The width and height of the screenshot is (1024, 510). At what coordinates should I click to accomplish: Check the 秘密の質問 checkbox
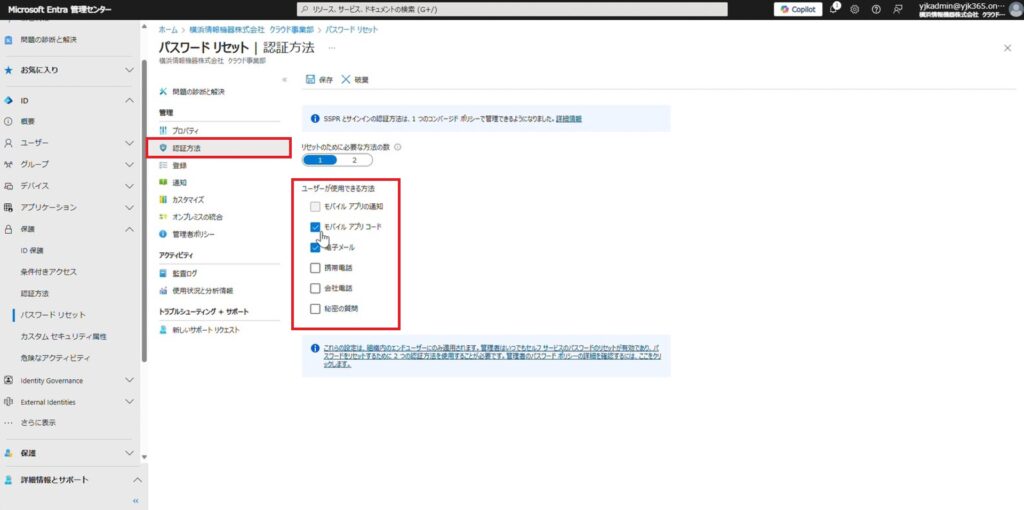tap(315, 308)
